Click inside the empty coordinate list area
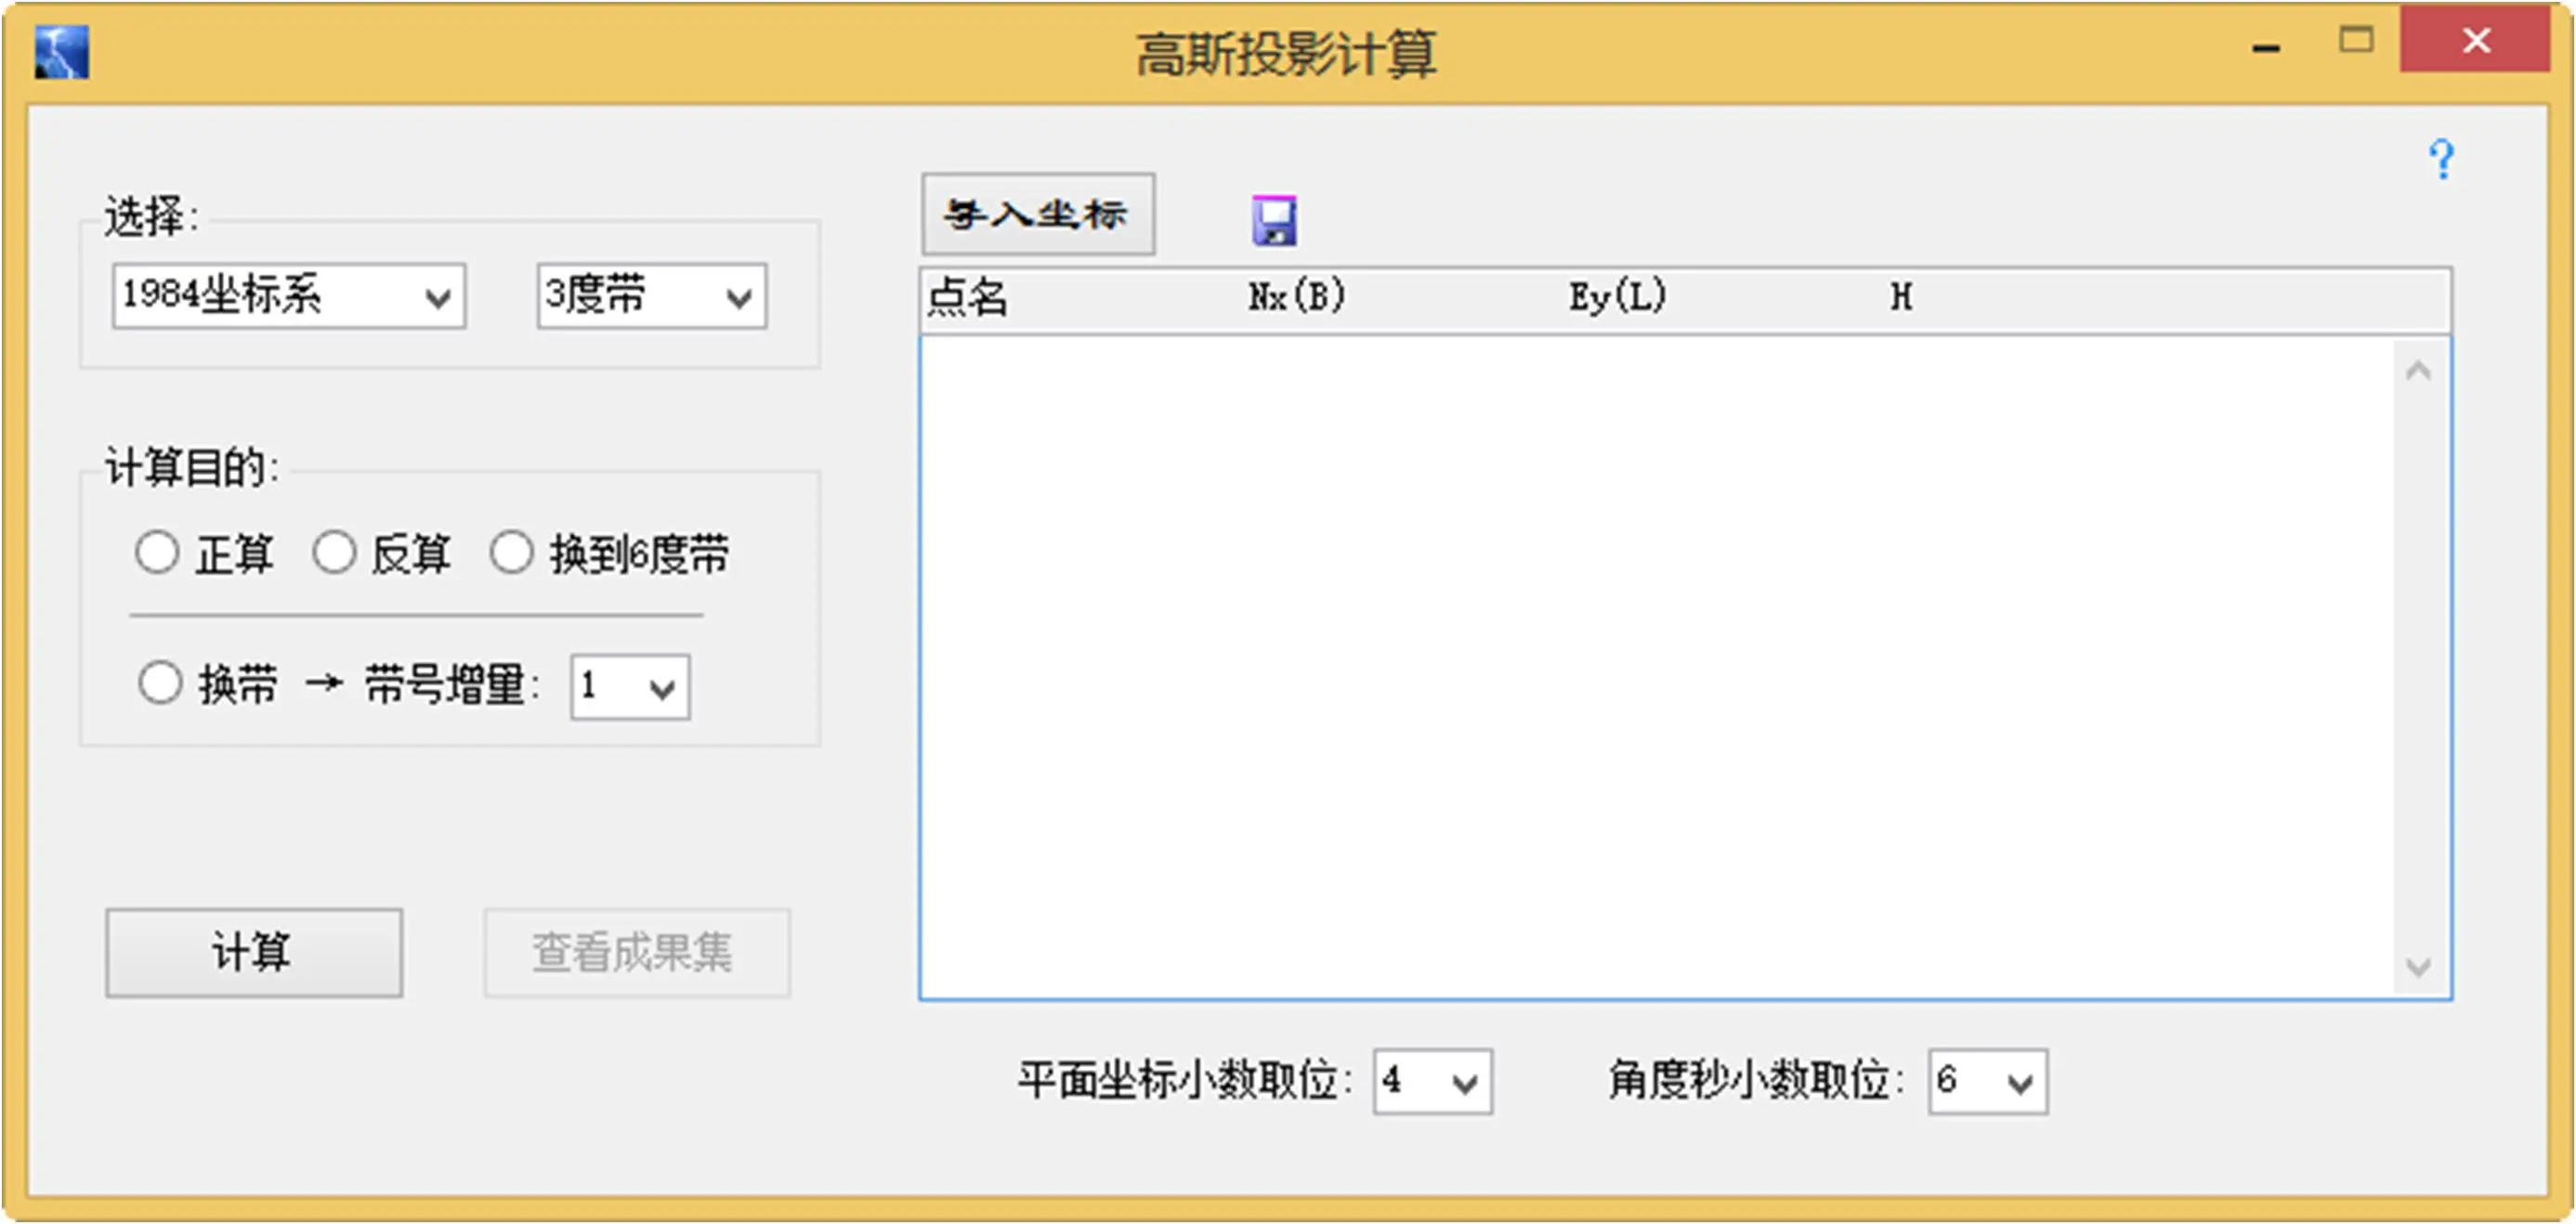 point(1656,667)
